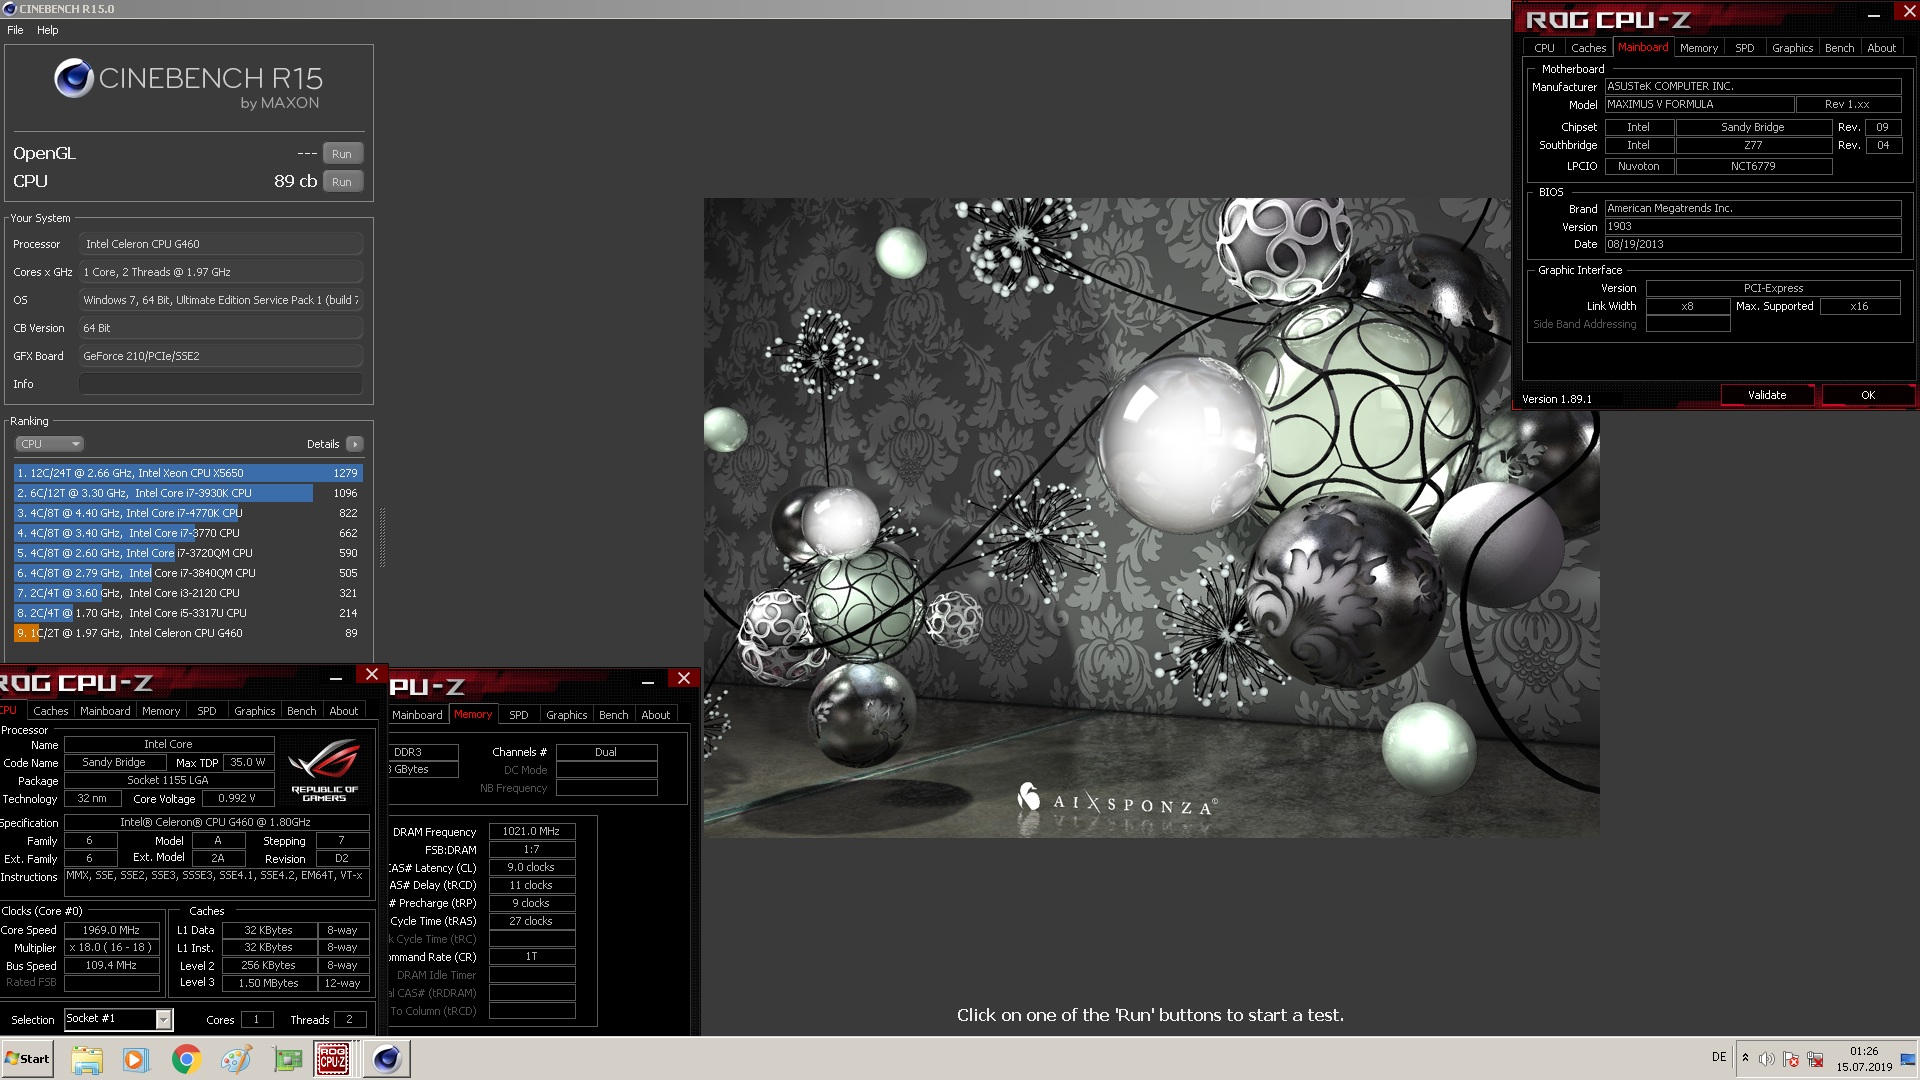
Task: Open File Explorer from taskbar
Action: coord(87,1059)
